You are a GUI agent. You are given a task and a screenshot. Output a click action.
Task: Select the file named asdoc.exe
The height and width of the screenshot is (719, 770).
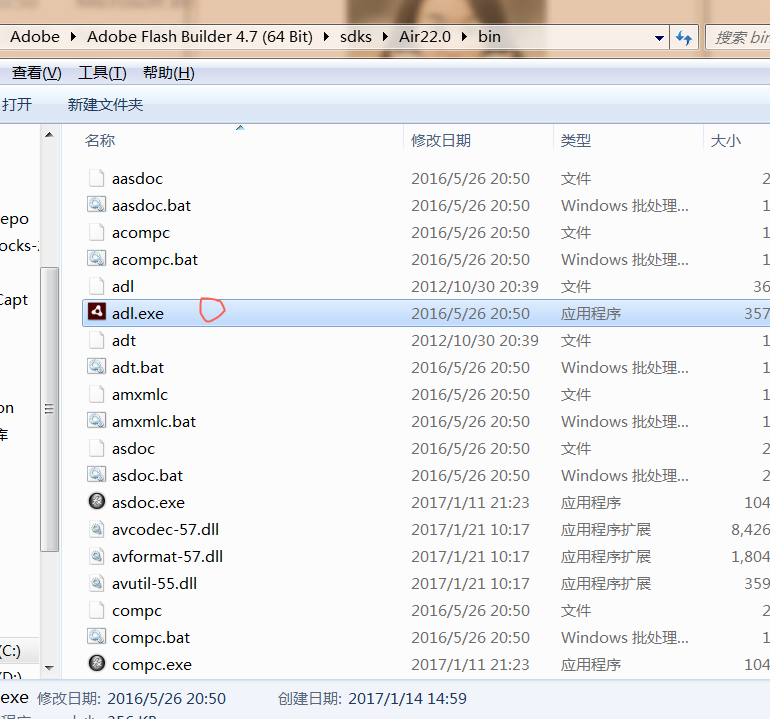(x=148, y=502)
